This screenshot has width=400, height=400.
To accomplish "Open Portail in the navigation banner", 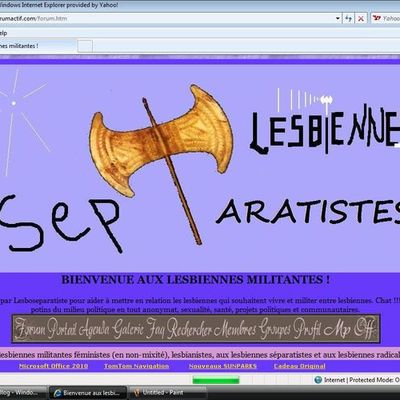I will click(62, 328).
